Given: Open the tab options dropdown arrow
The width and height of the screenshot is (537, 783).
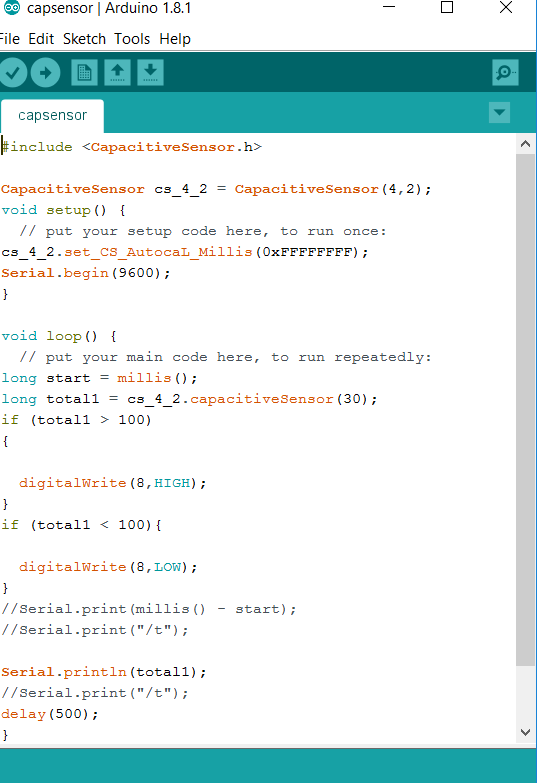Looking at the screenshot, I should click(500, 112).
